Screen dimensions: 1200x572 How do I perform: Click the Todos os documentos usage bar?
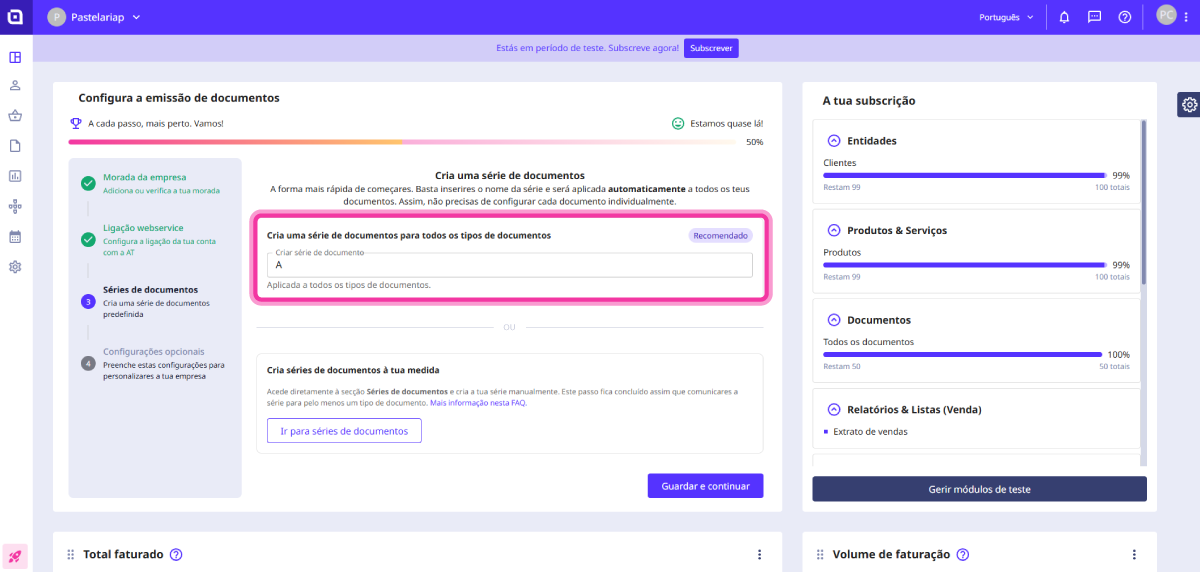click(x=962, y=355)
